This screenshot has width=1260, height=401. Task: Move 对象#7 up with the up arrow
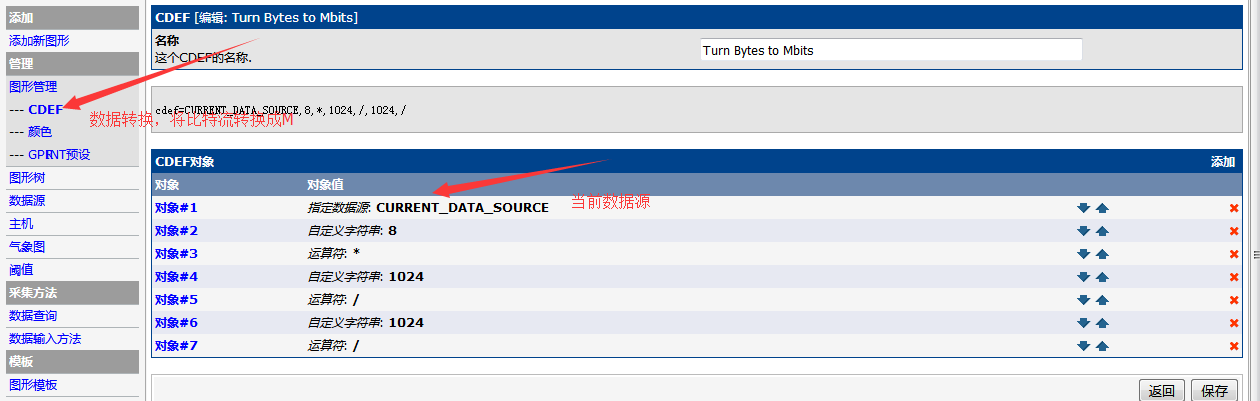(1102, 346)
